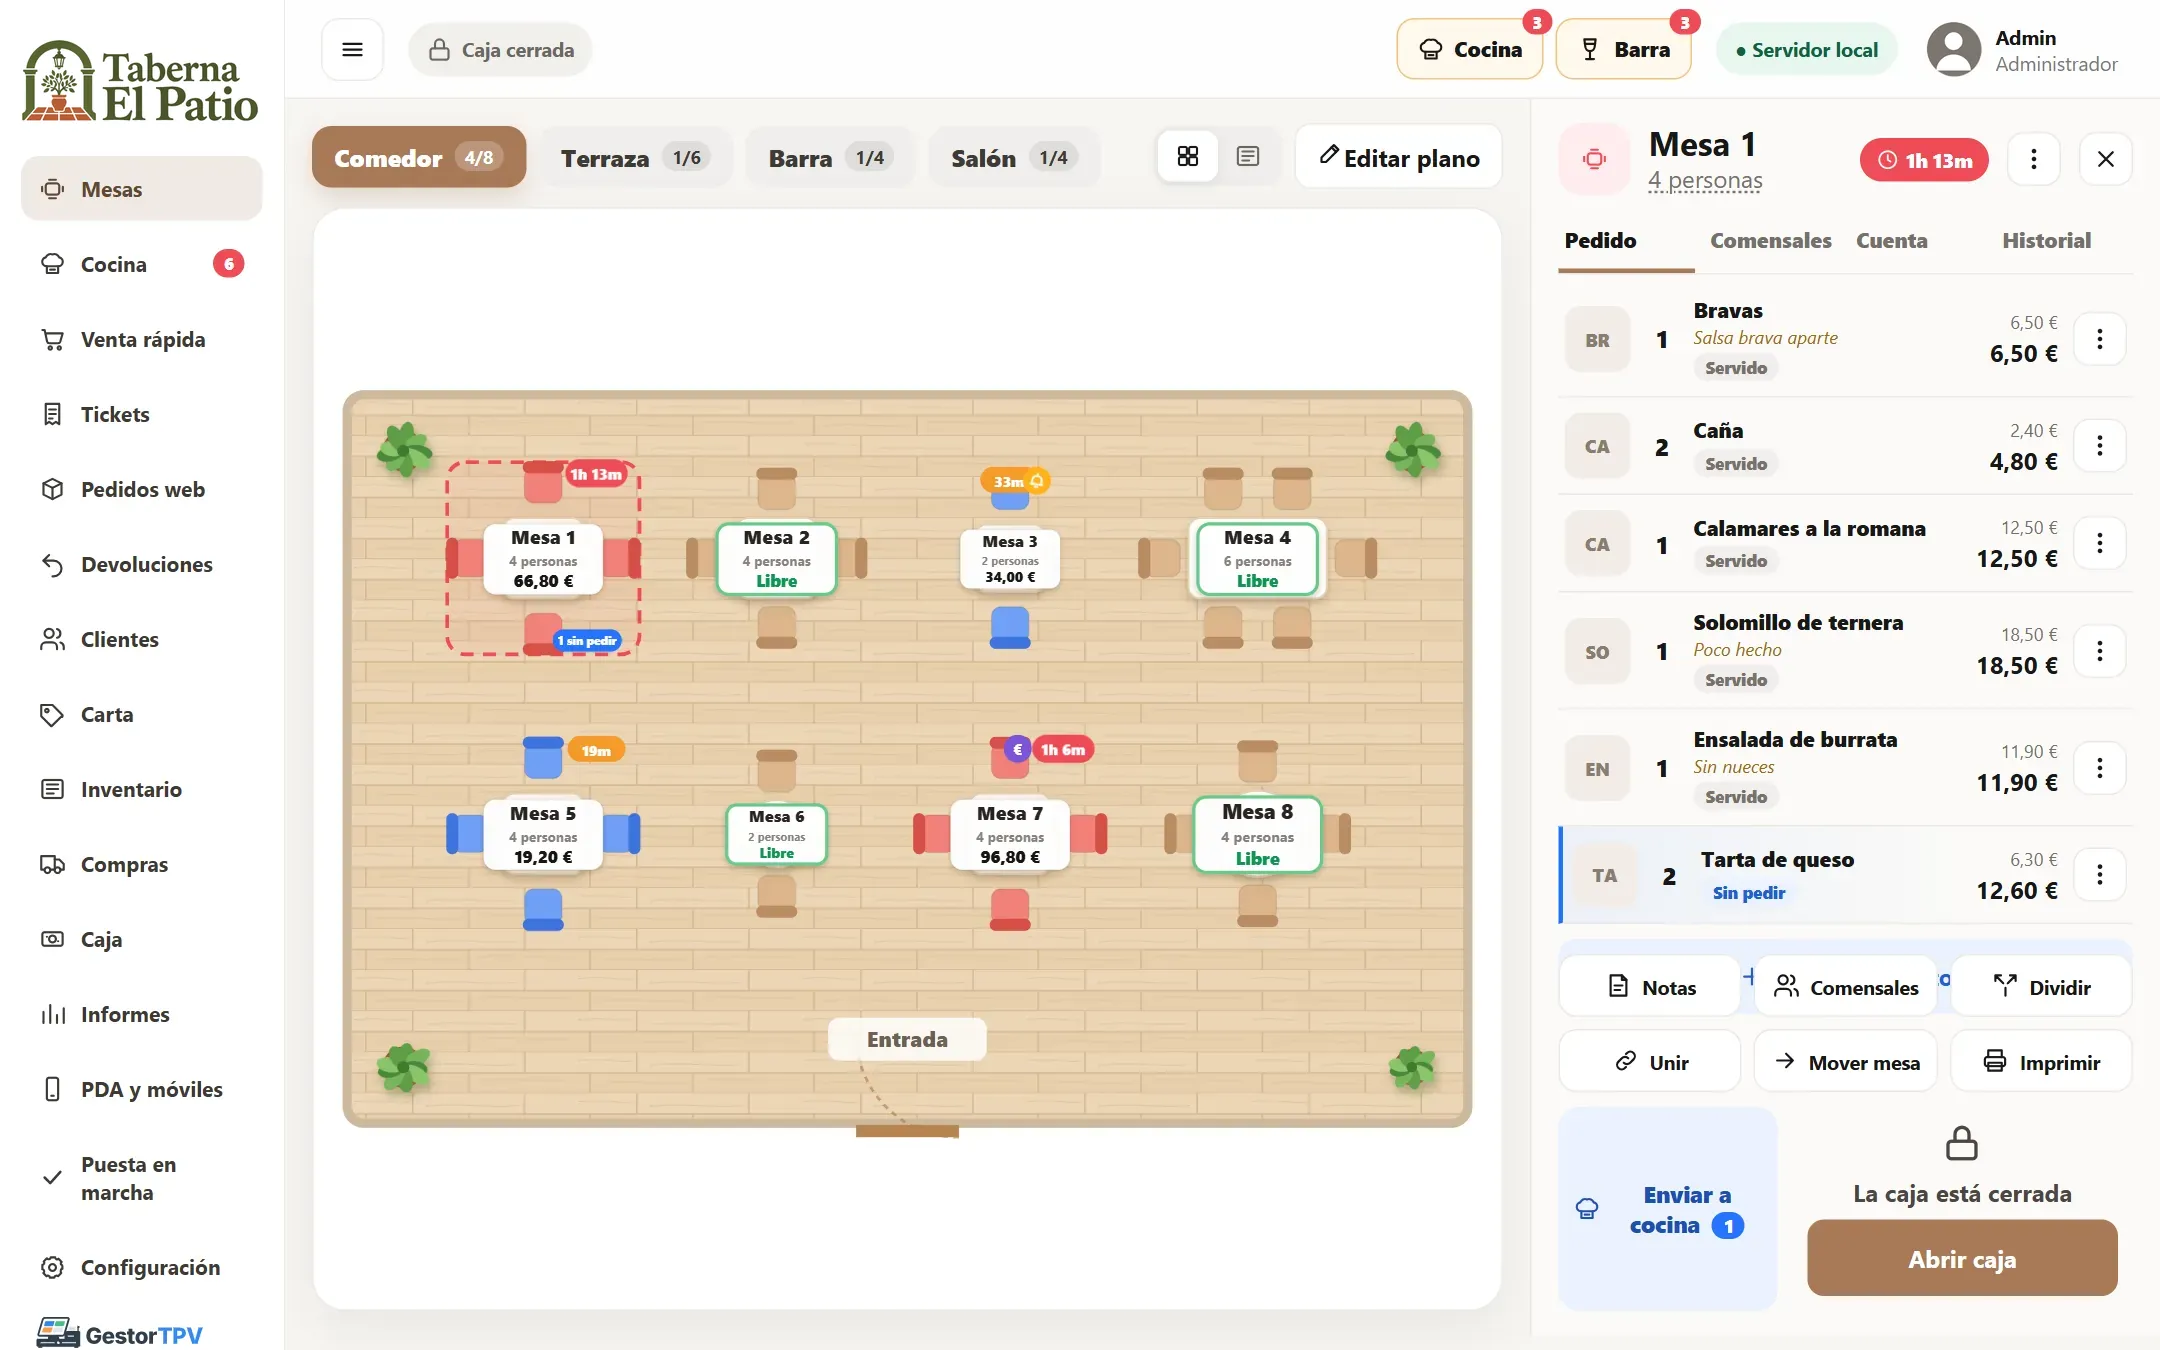The image size is (2160, 1350).
Task: Open Caja in the sidebar
Action: click(142, 939)
